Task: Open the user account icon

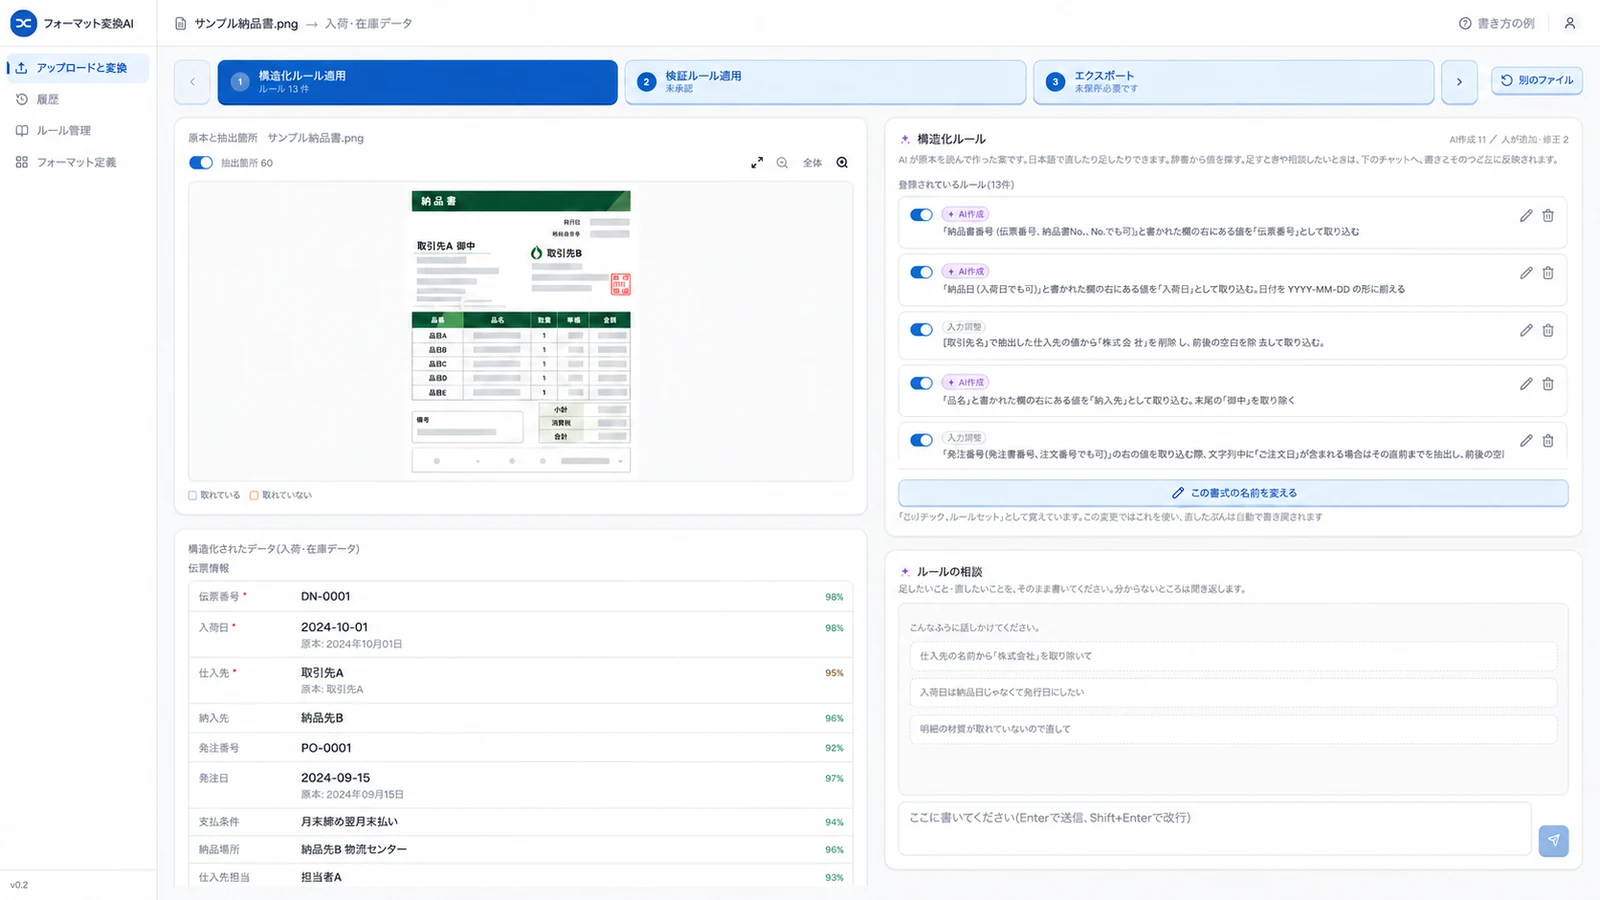Action: point(1570,23)
